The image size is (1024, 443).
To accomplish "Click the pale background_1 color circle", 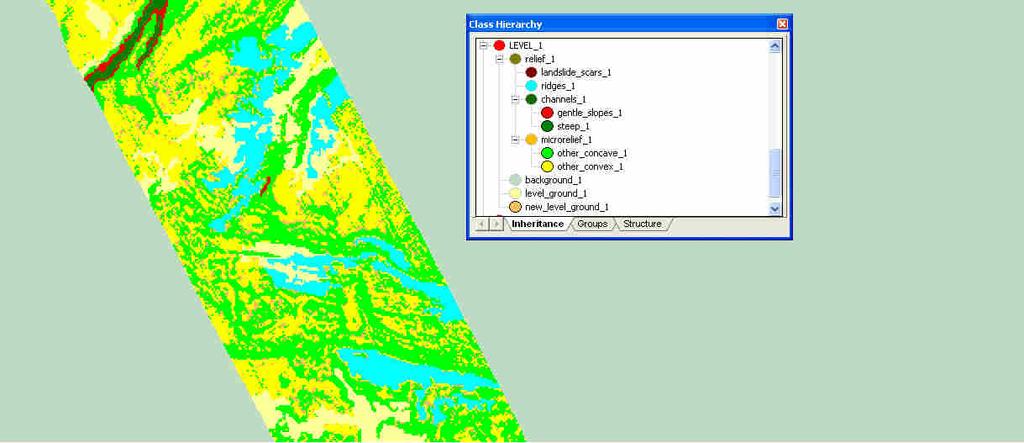I will [x=515, y=180].
